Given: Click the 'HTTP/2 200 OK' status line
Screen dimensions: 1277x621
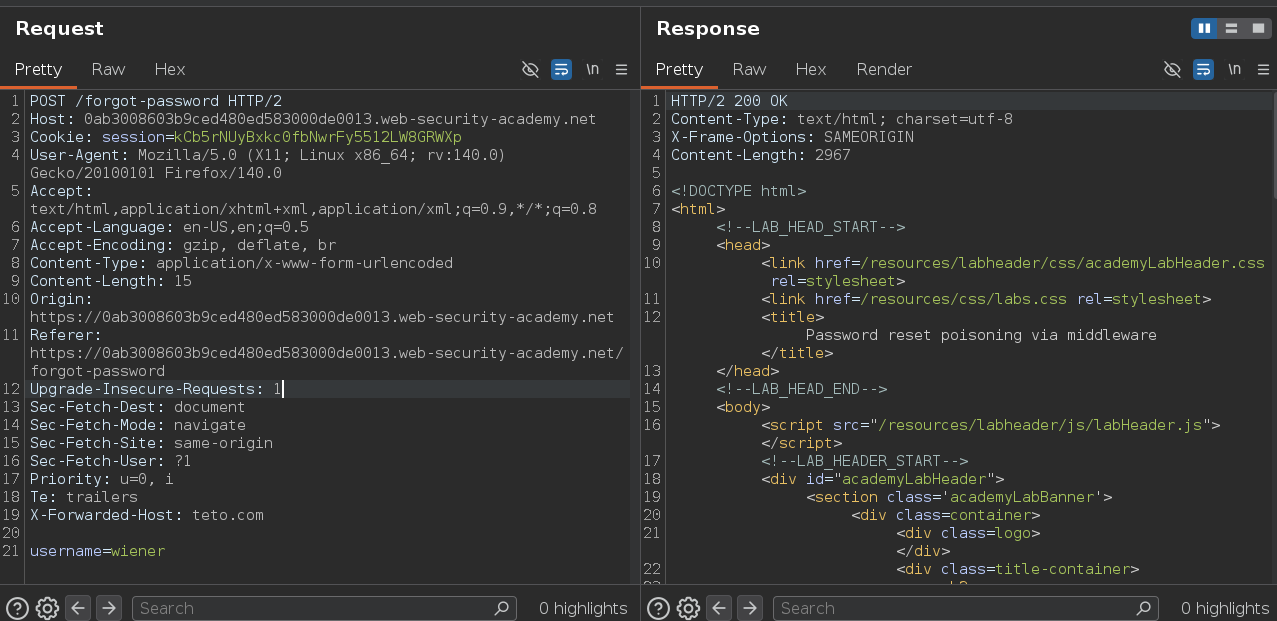Looking at the screenshot, I should [x=729, y=101].
